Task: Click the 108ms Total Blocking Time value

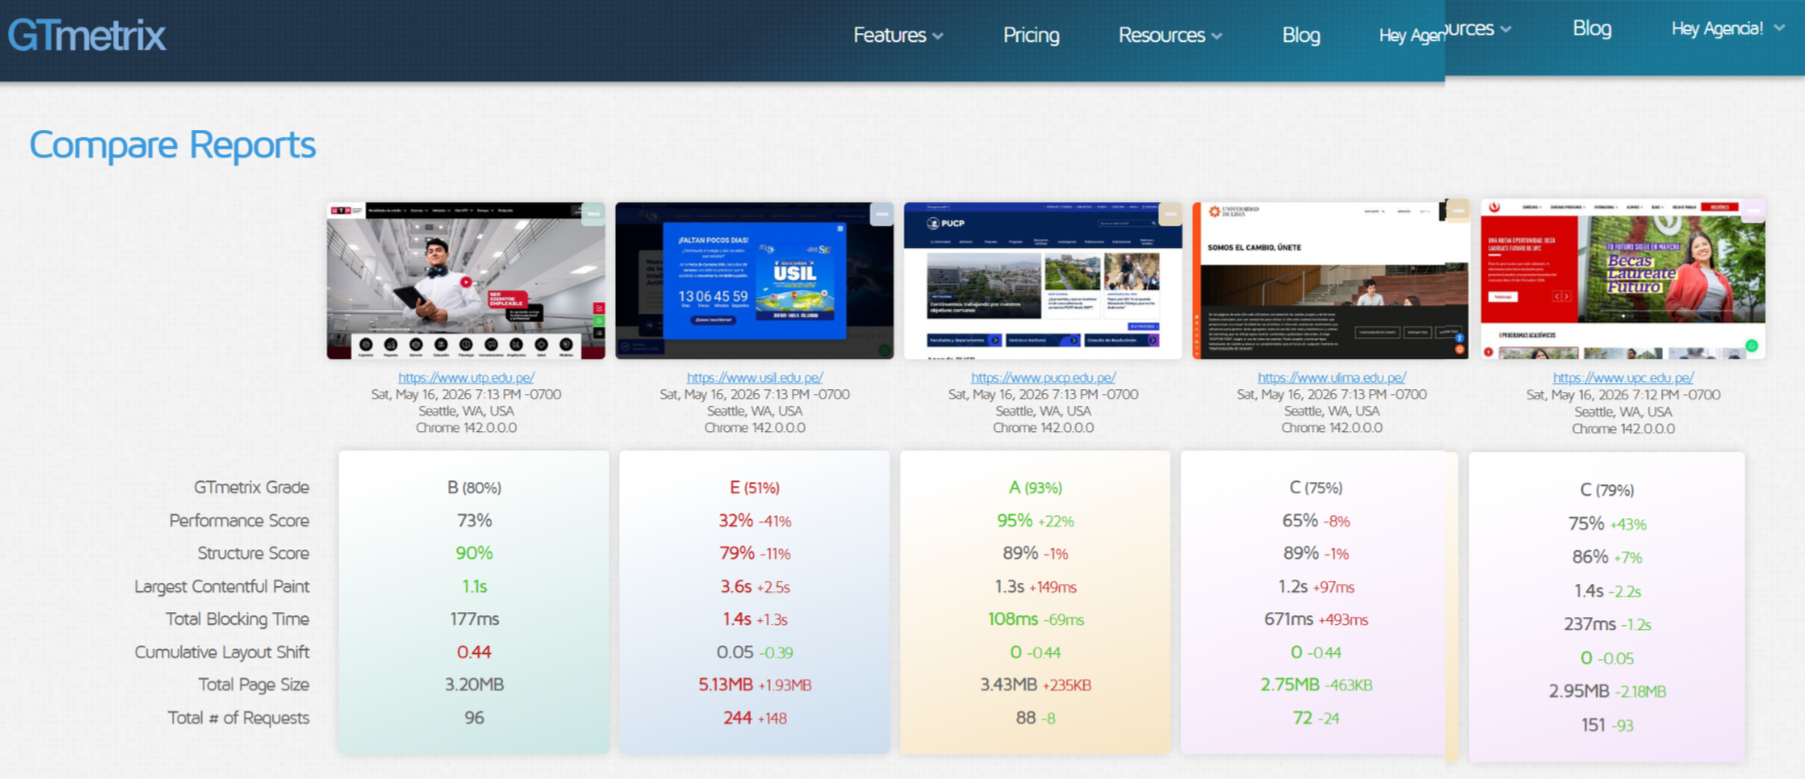Action: pyautogui.click(x=1012, y=619)
